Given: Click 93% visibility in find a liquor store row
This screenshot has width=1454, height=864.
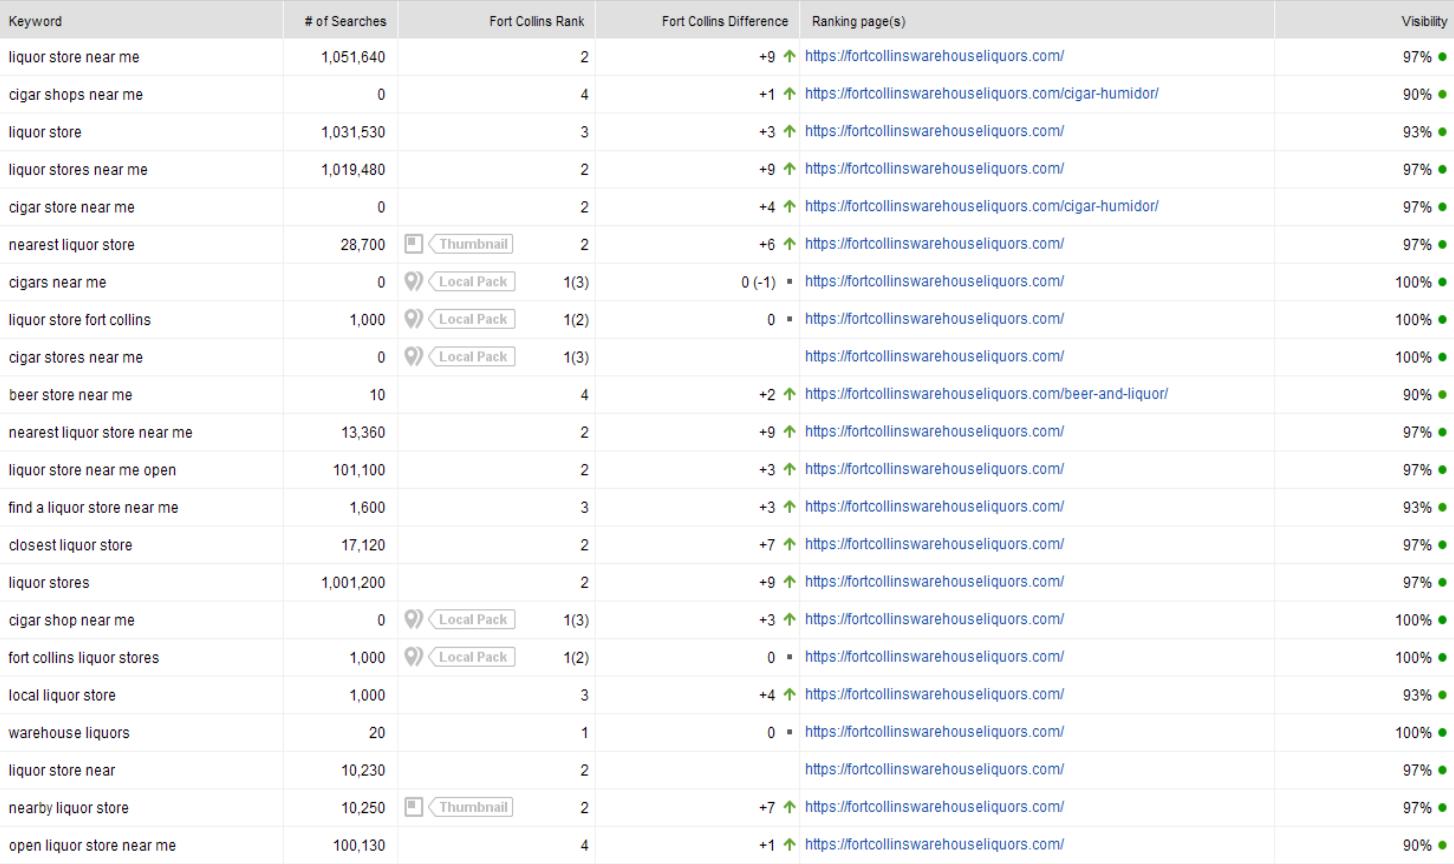Looking at the screenshot, I should pyautogui.click(x=1417, y=508).
